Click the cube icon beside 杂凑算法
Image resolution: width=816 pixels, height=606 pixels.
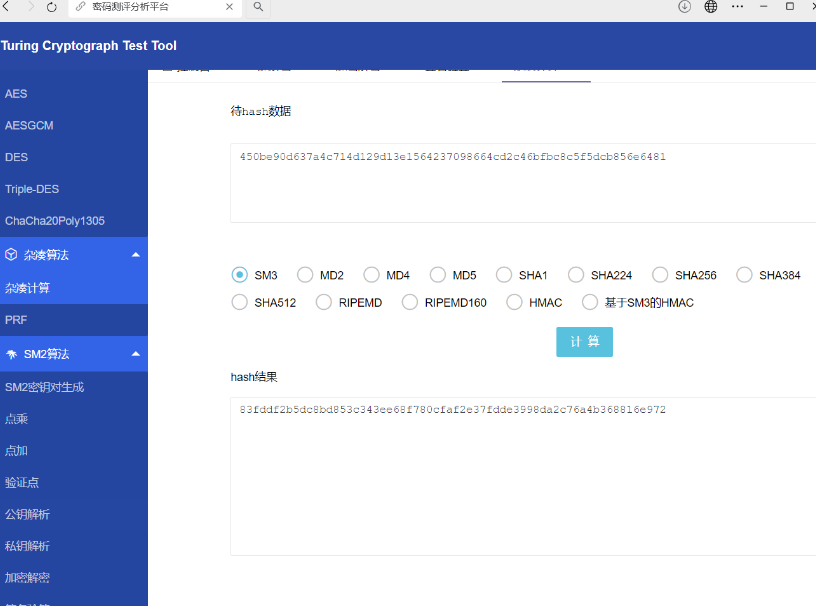pos(11,255)
